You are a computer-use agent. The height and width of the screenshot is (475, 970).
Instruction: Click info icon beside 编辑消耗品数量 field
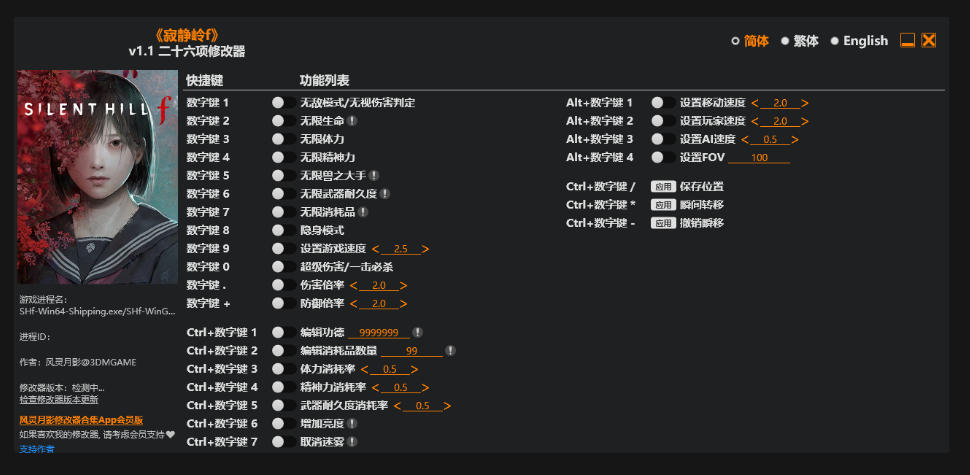pyautogui.click(x=450, y=351)
